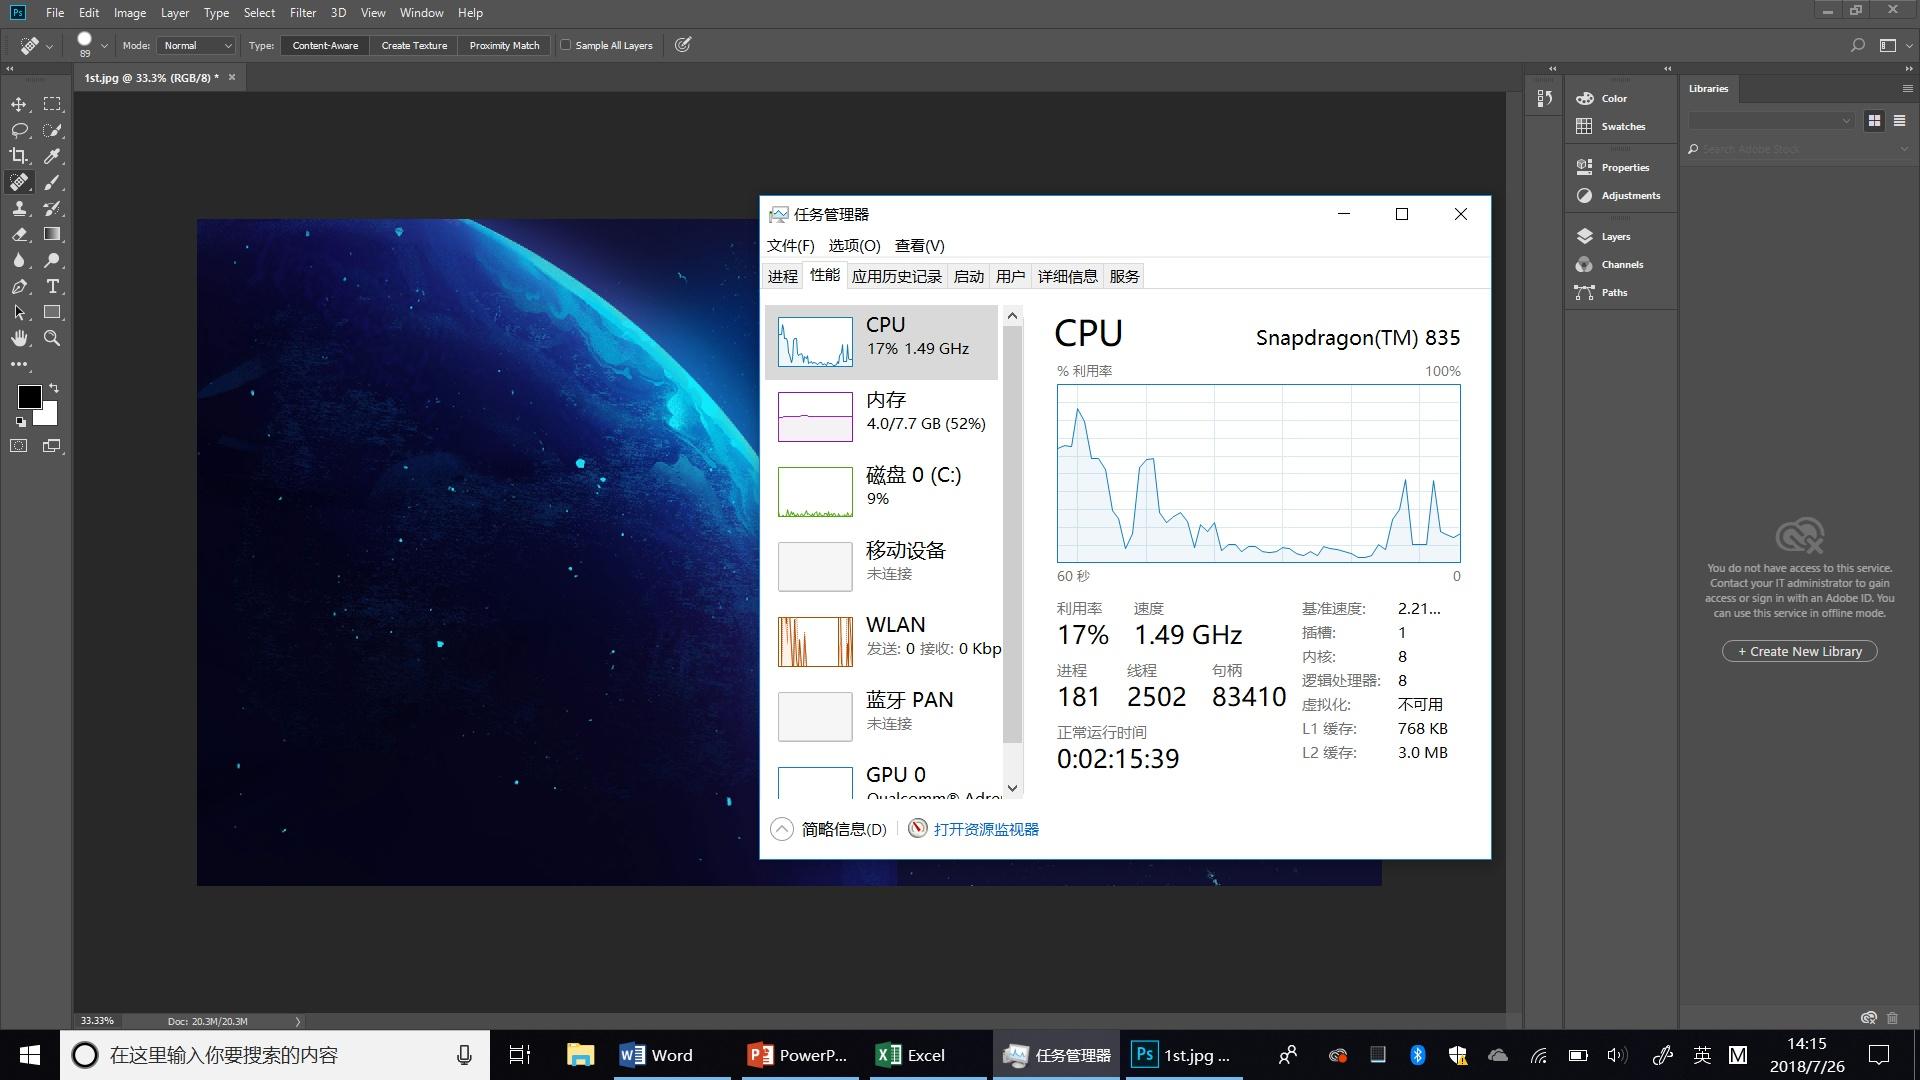Image resolution: width=1920 pixels, height=1080 pixels.
Task: Select the Move tool
Action: click(x=19, y=104)
